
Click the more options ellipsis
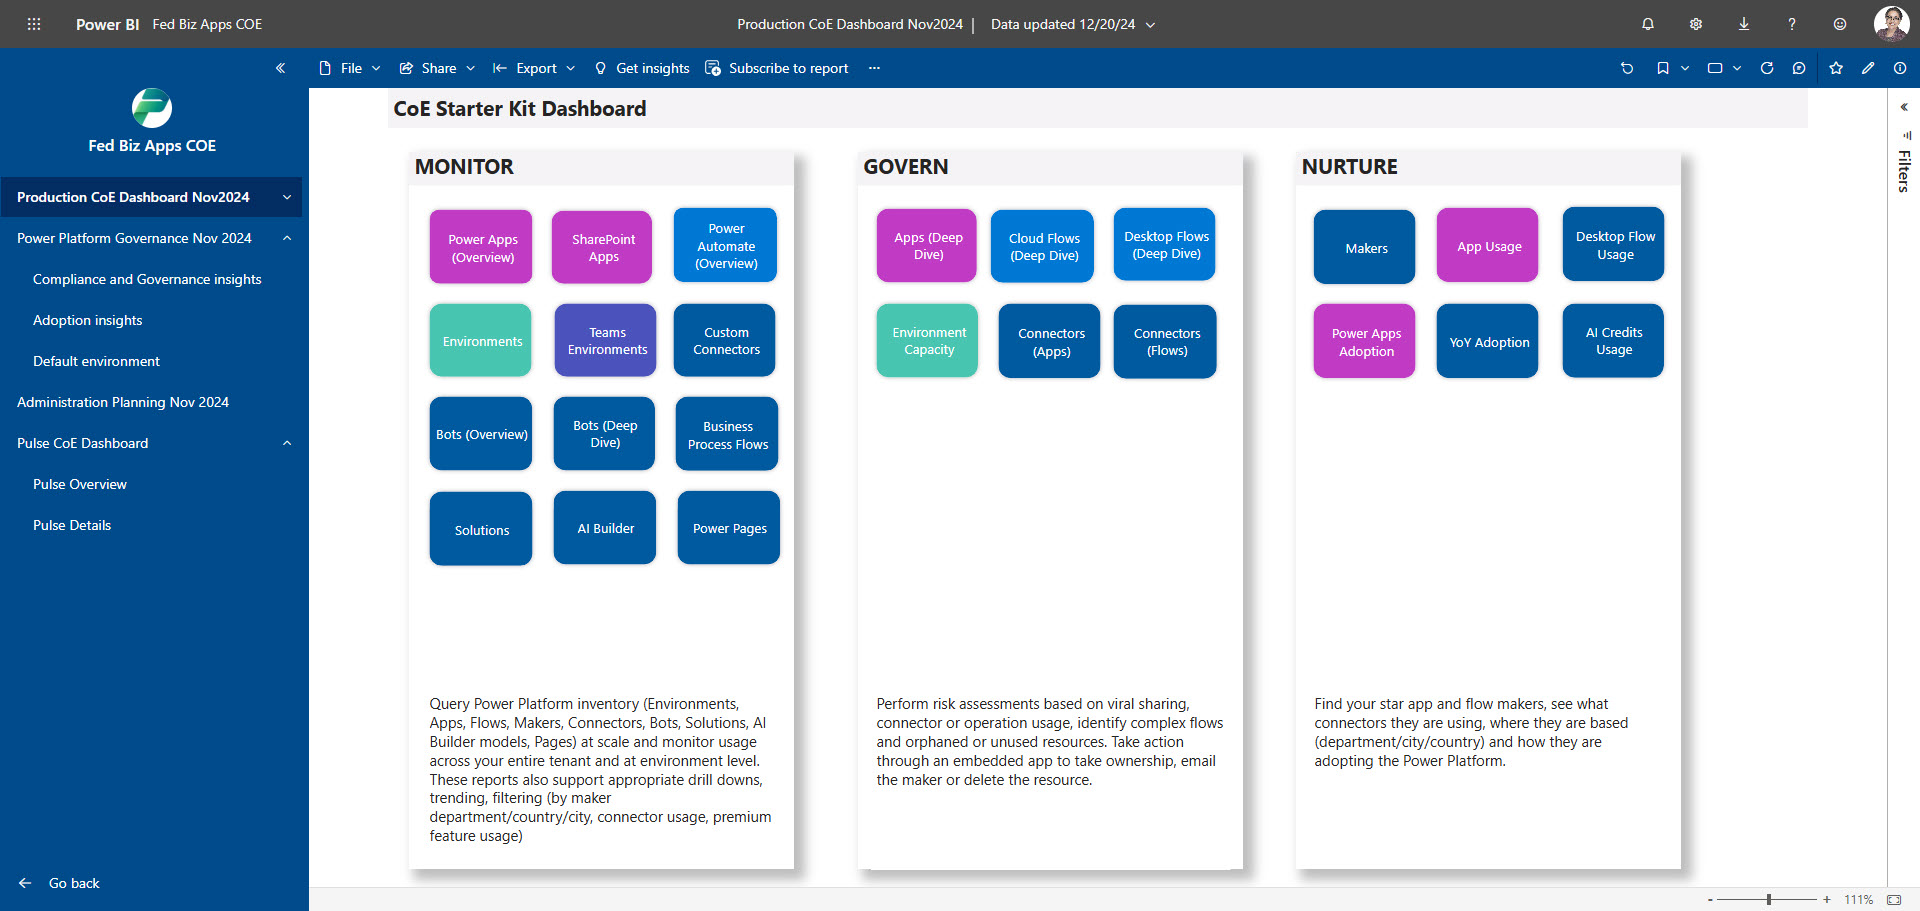[874, 68]
